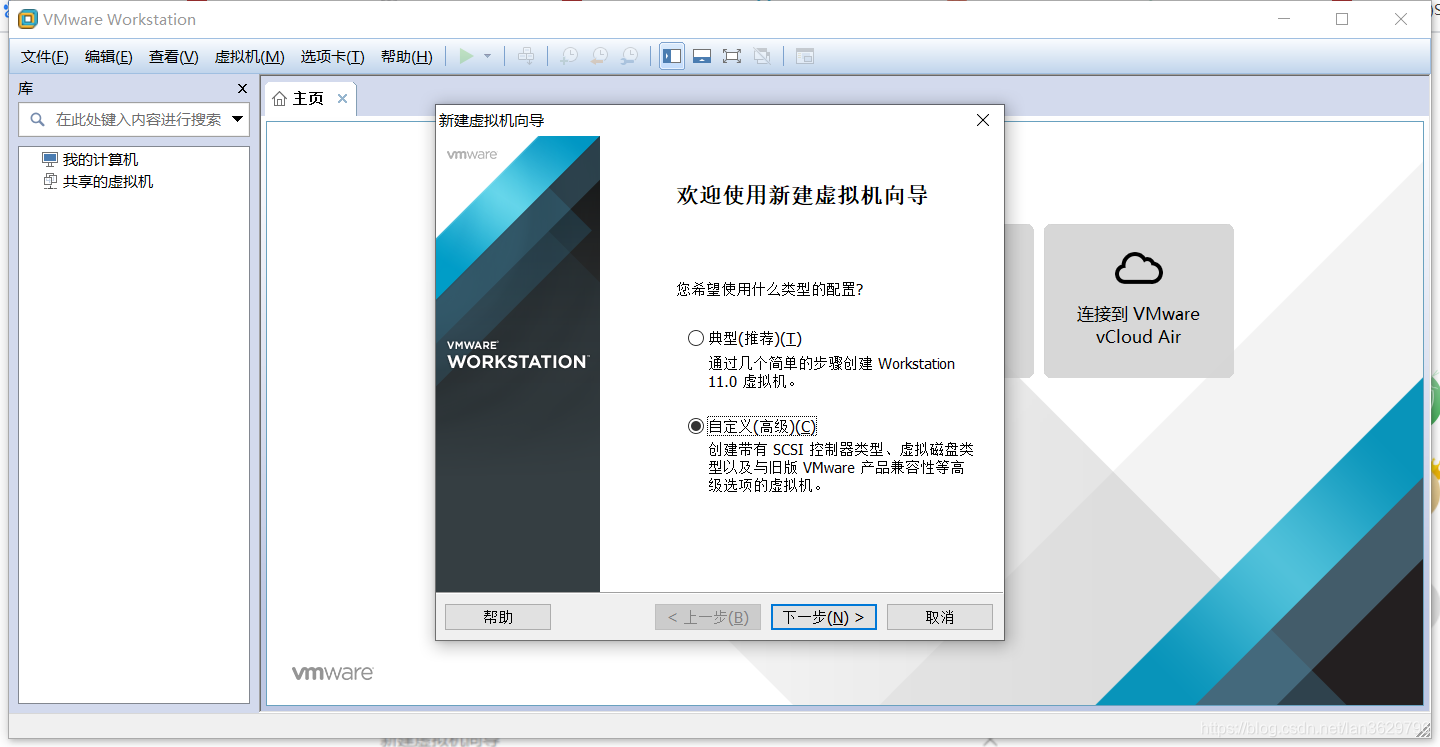Select 共享的虚拟机 in library tree
This screenshot has height=747, width=1440.
[x=108, y=181]
